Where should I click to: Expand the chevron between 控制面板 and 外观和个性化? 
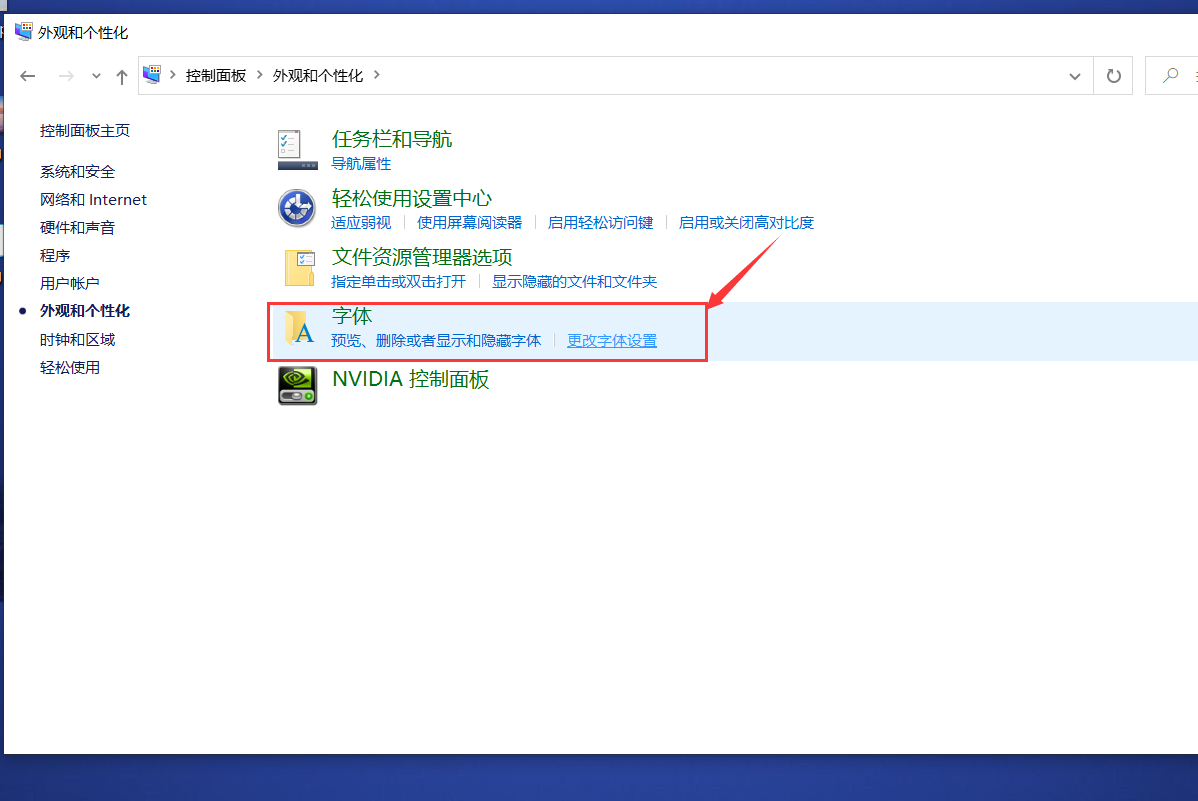(x=260, y=75)
